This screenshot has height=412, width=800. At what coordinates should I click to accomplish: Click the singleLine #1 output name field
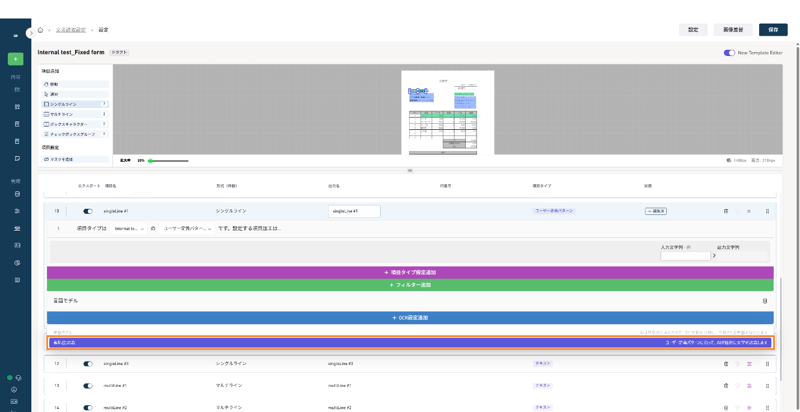coord(354,211)
